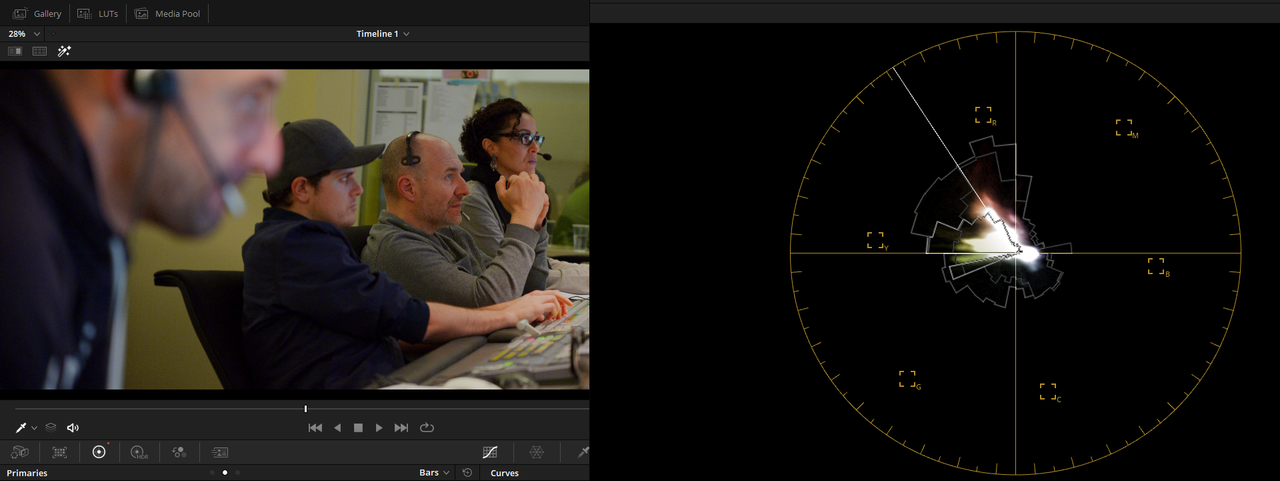Click the viewer scrubber playhead
Image resolution: width=1280 pixels, height=481 pixels.
[x=305, y=408]
